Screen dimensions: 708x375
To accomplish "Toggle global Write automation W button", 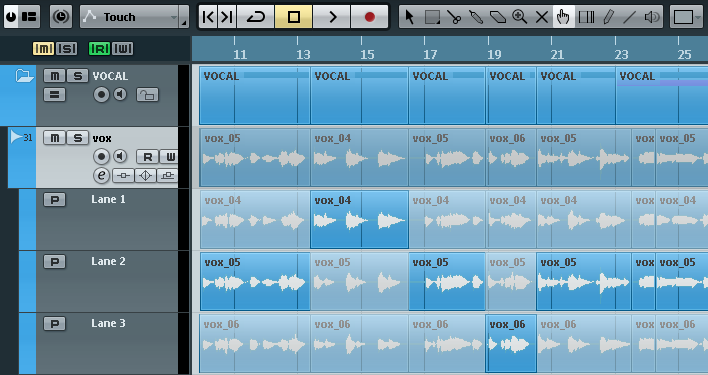I will tap(122, 48).
